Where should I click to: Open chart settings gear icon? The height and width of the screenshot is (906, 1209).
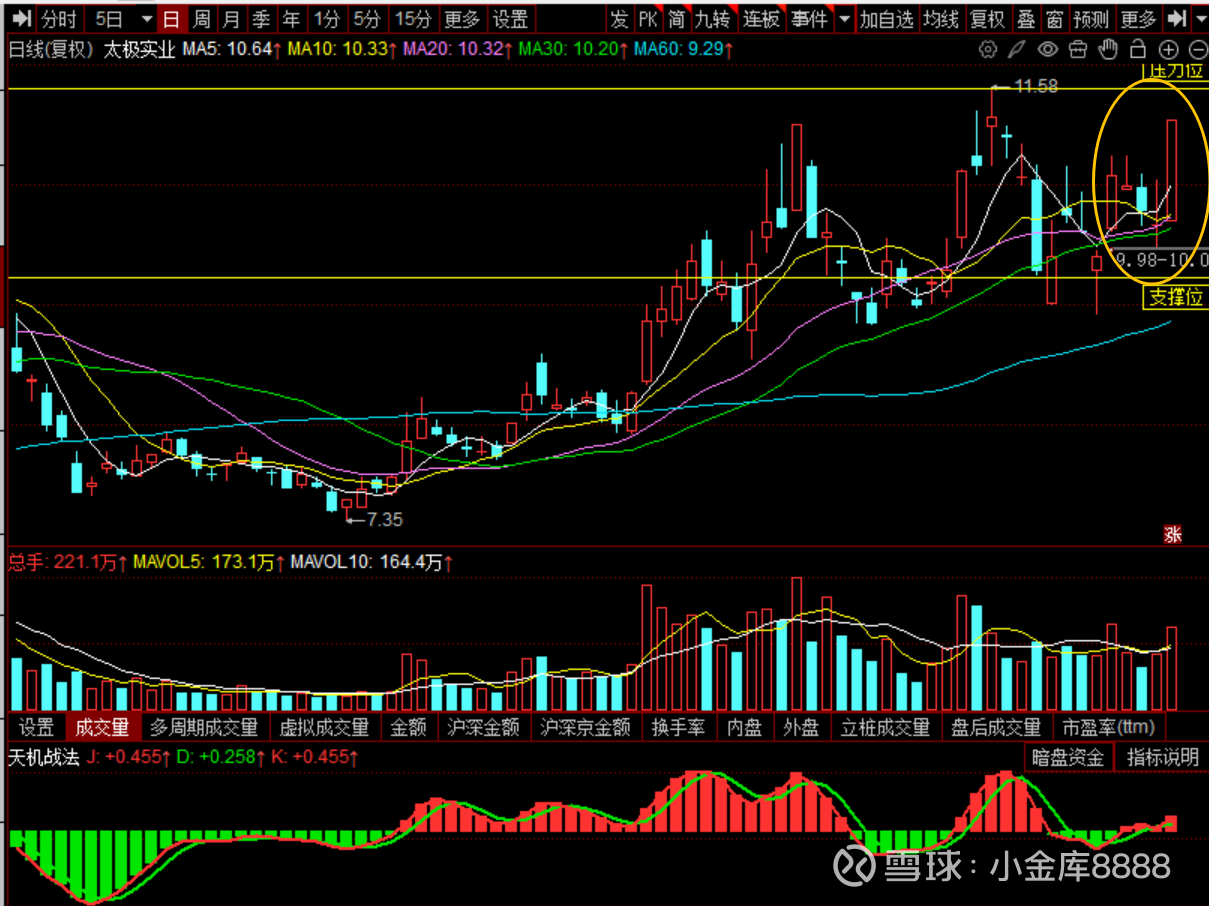point(988,49)
